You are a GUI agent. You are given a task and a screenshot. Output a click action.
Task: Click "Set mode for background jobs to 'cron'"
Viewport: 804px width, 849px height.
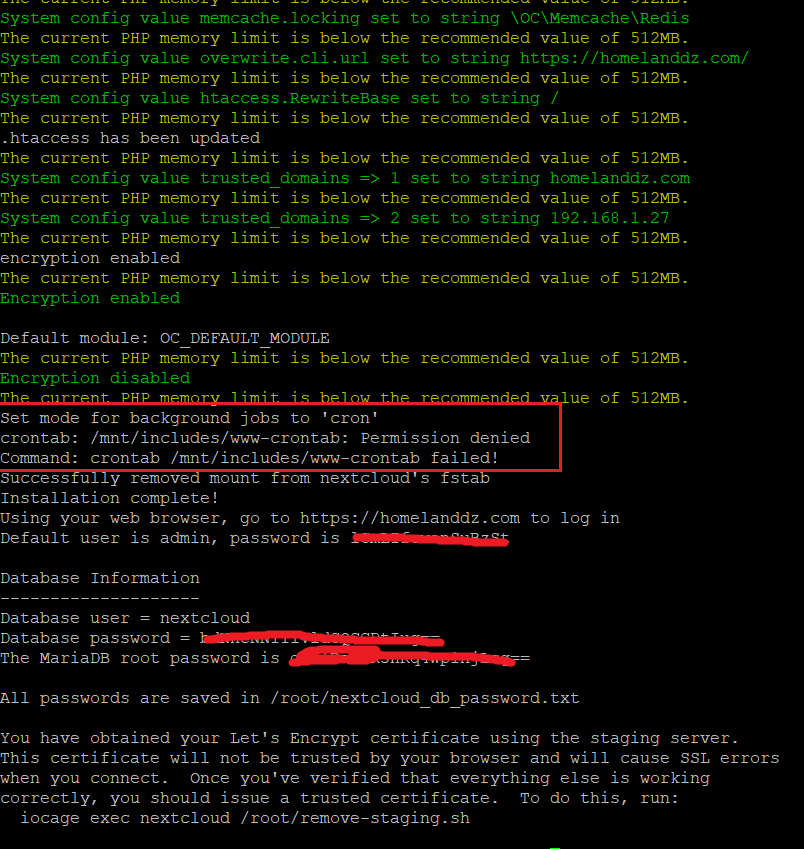point(189,418)
